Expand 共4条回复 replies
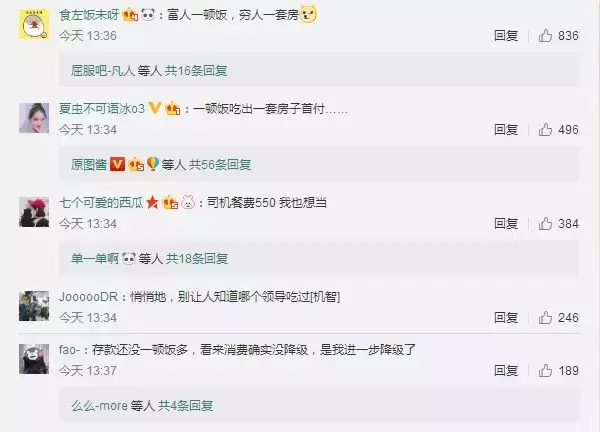 [186, 406]
